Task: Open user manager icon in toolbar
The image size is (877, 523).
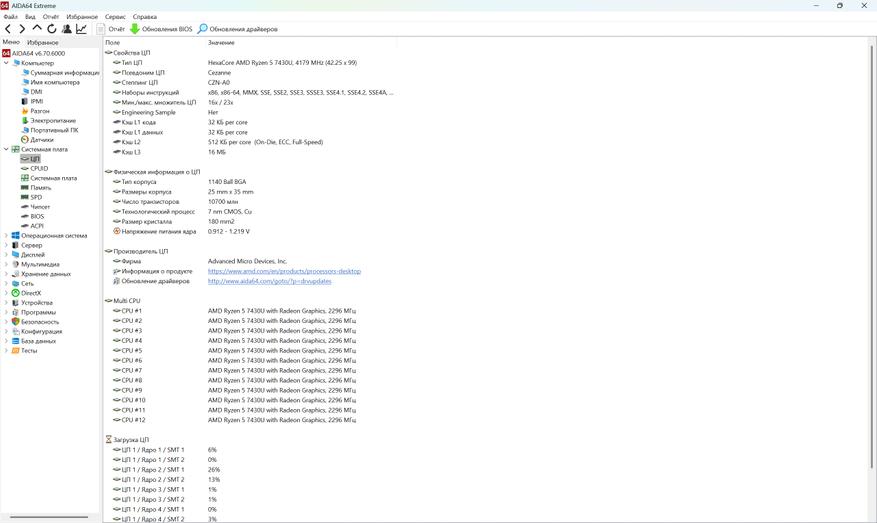Action: (67, 29)
